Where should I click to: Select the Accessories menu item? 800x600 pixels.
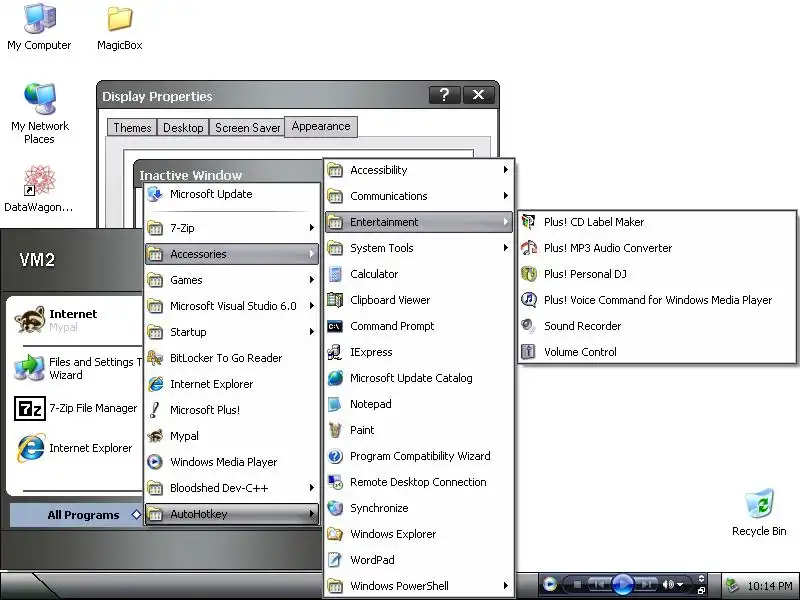coord(232,254)
